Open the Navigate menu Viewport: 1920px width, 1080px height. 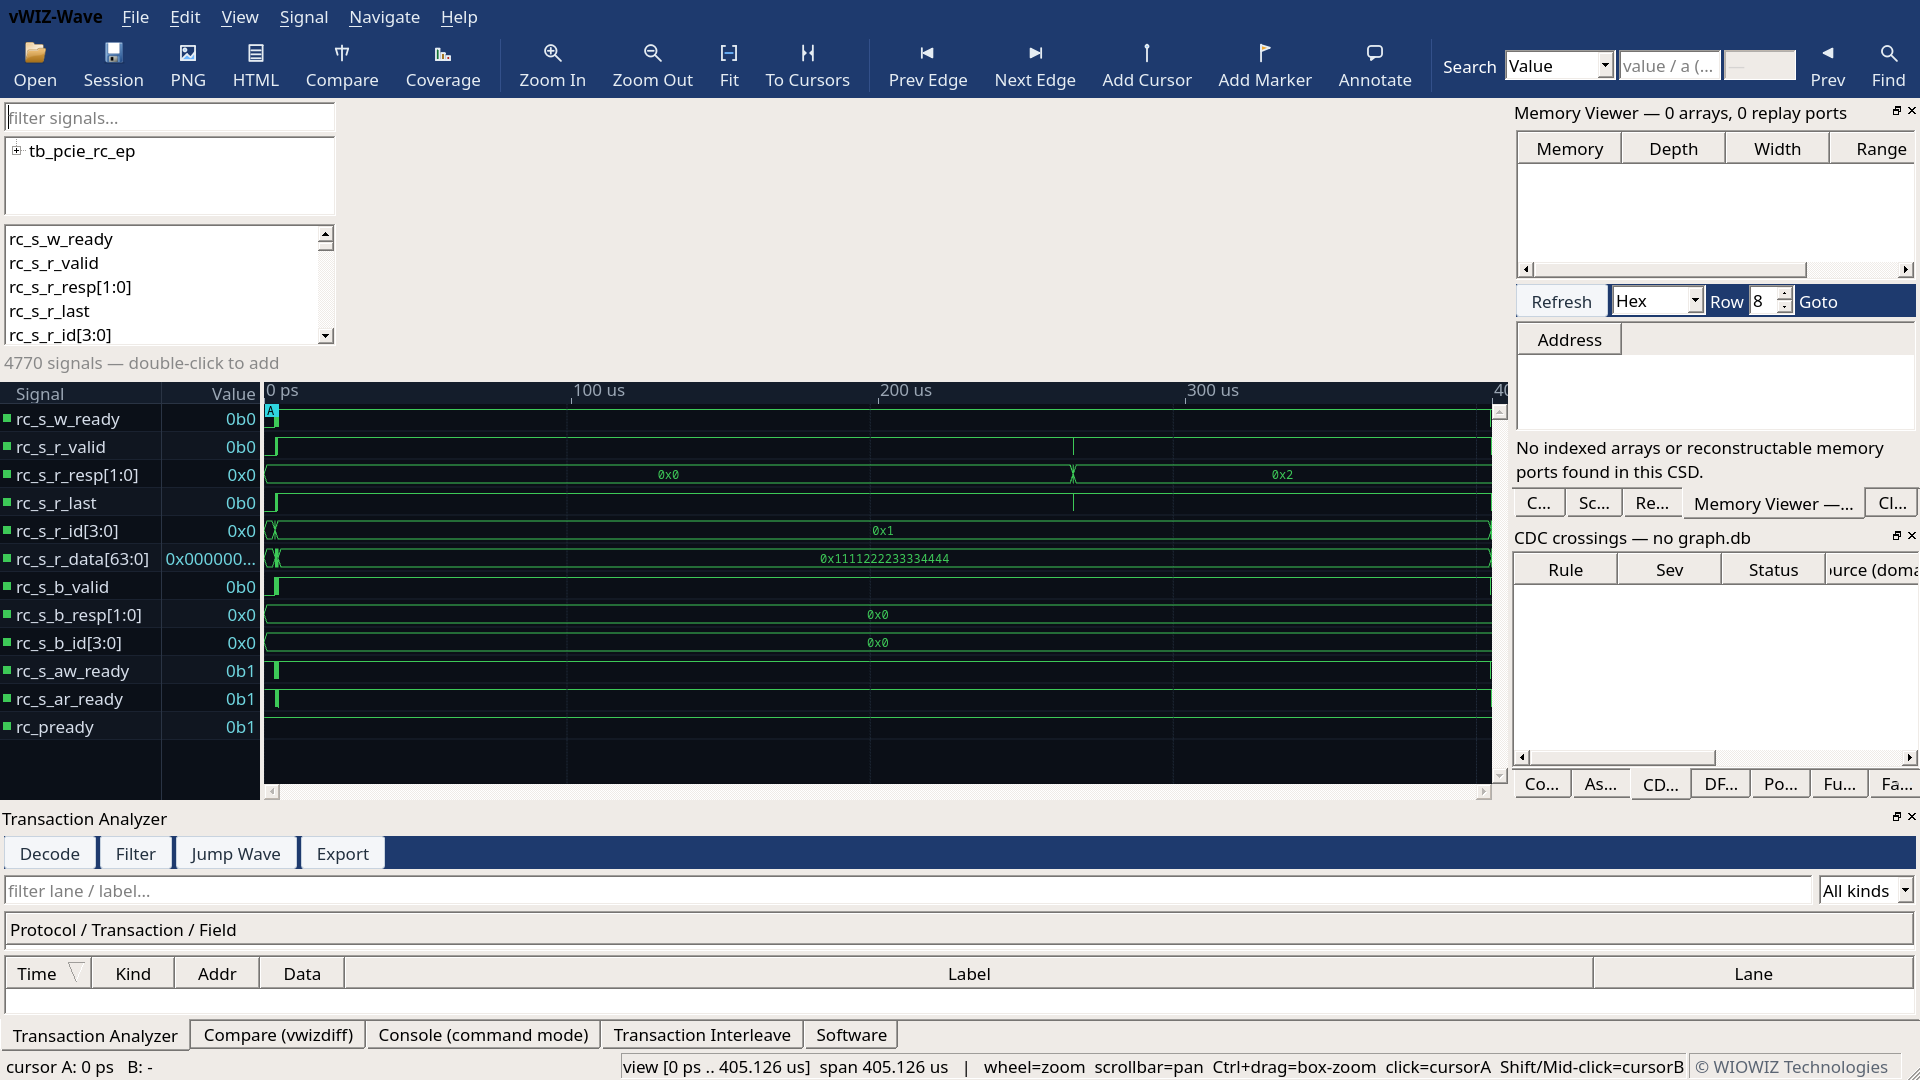384,17
